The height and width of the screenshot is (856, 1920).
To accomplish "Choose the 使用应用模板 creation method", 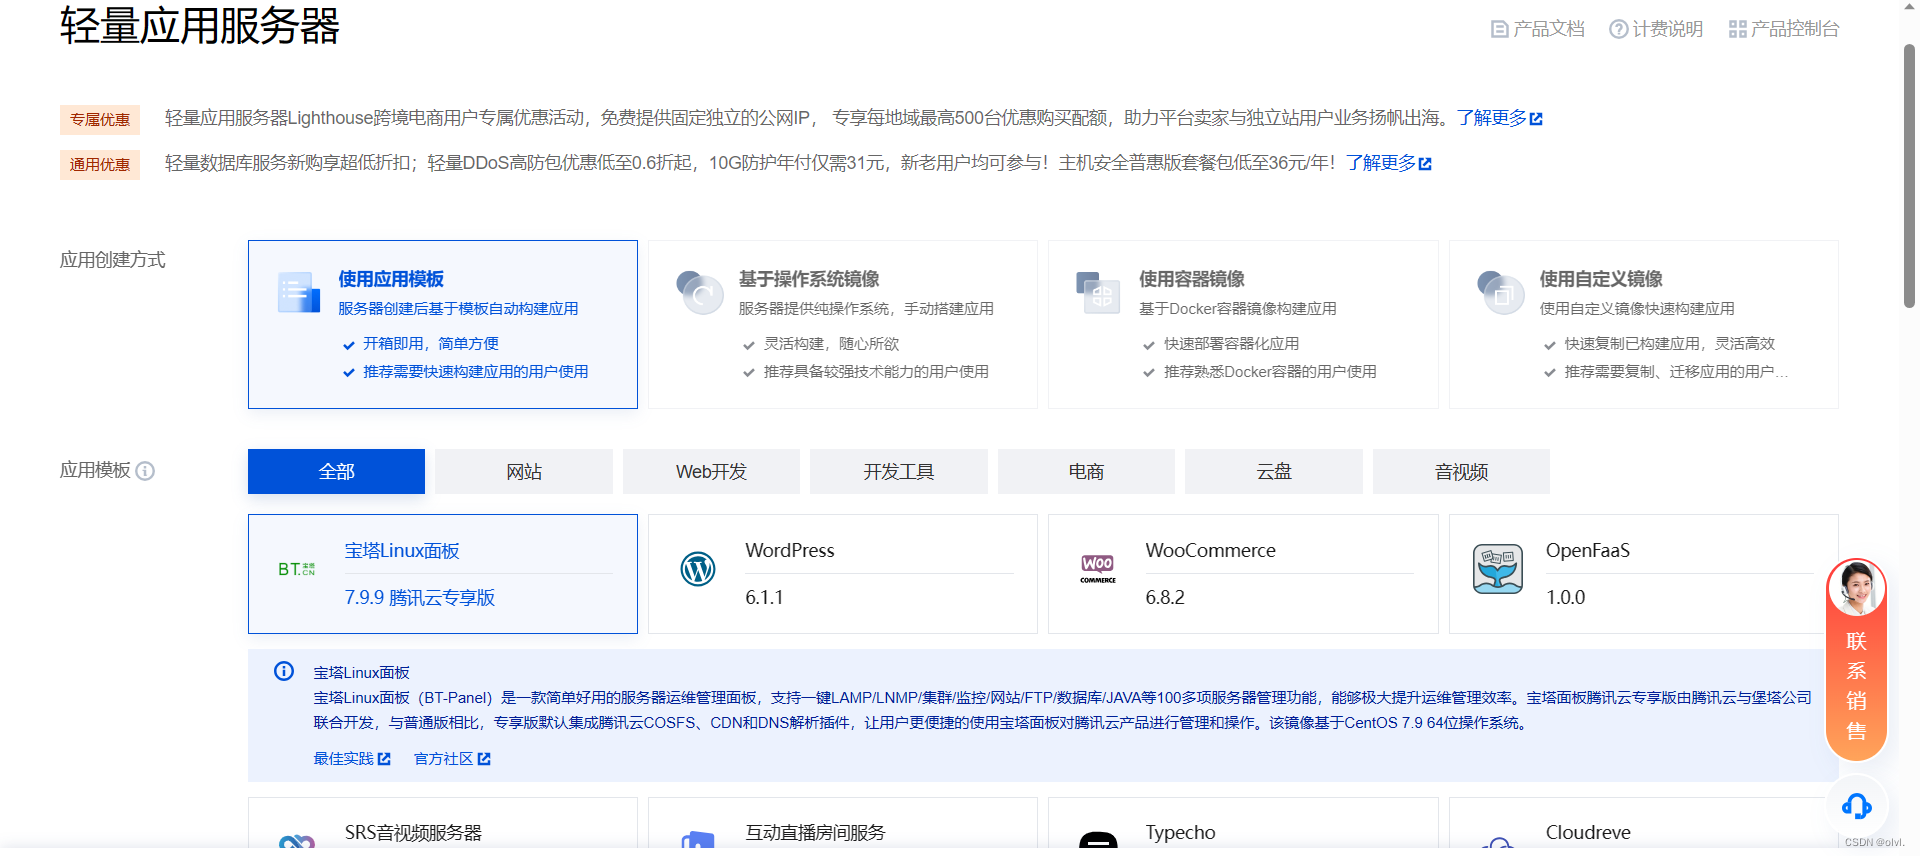I will (443, 324).
